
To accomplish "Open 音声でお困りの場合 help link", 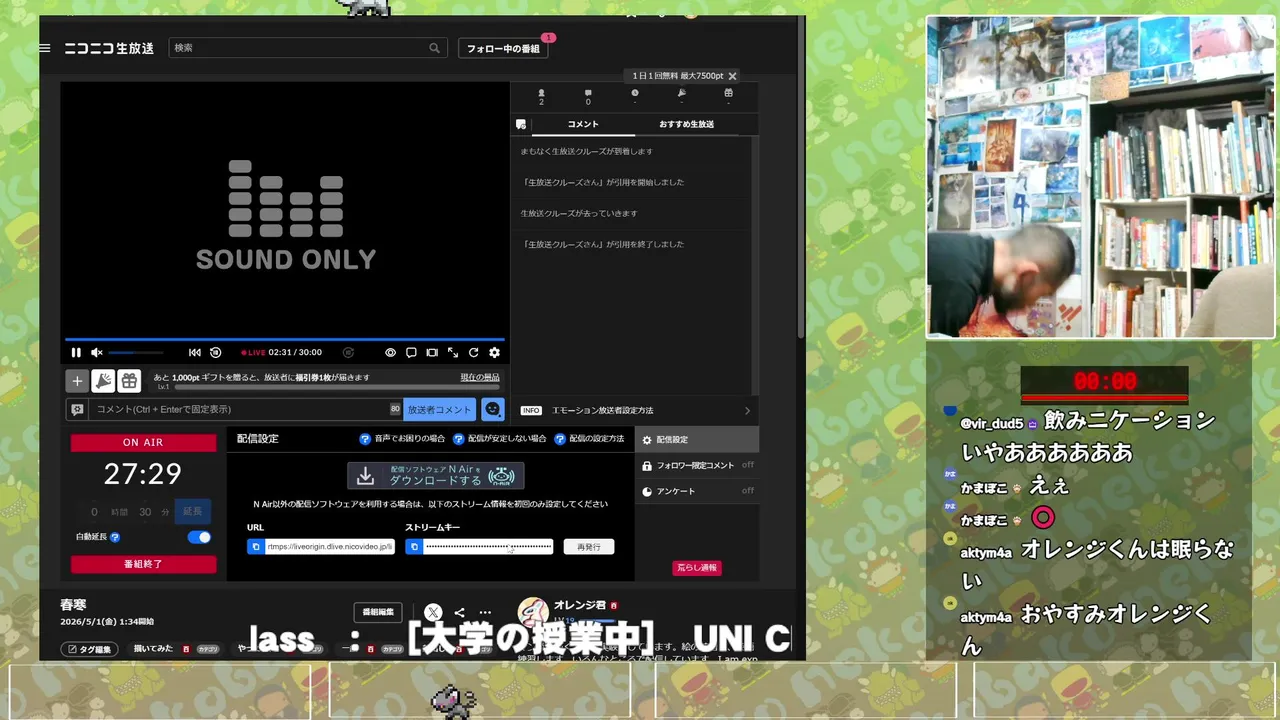I will (403, 439).
